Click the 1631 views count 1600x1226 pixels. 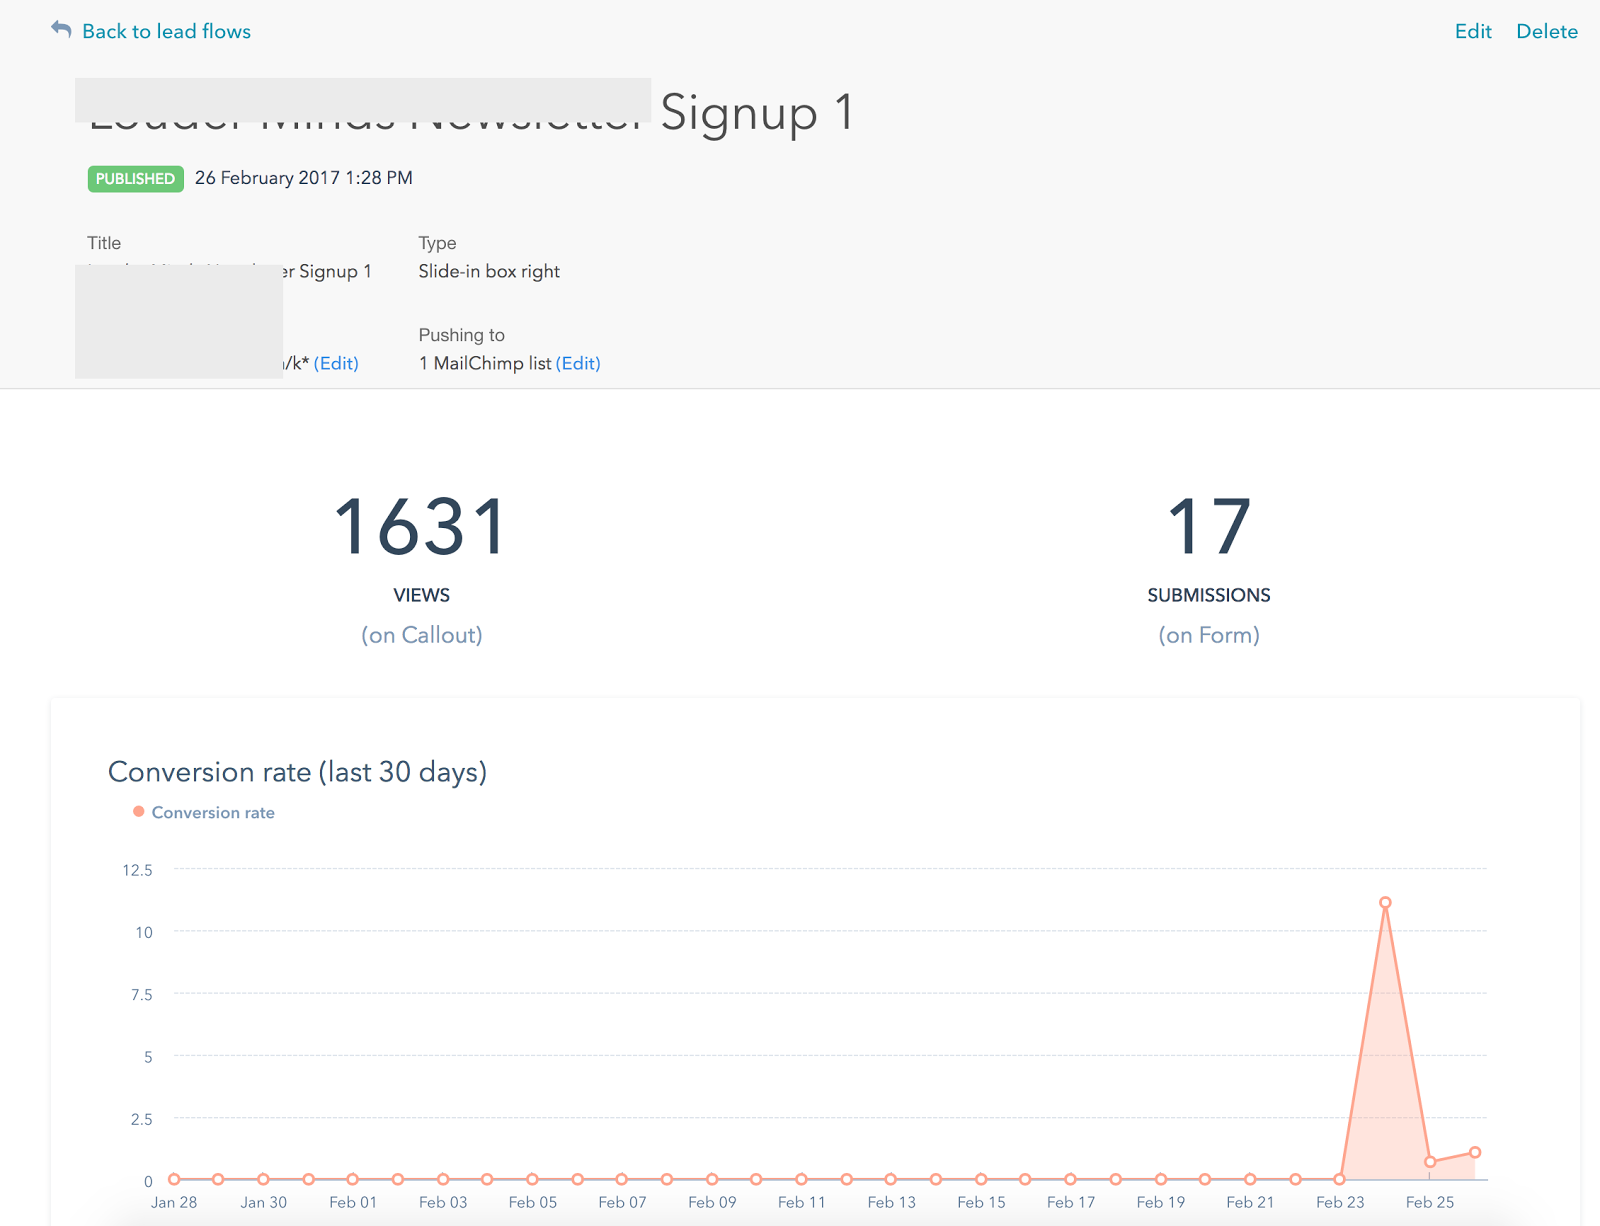point(421,527)
